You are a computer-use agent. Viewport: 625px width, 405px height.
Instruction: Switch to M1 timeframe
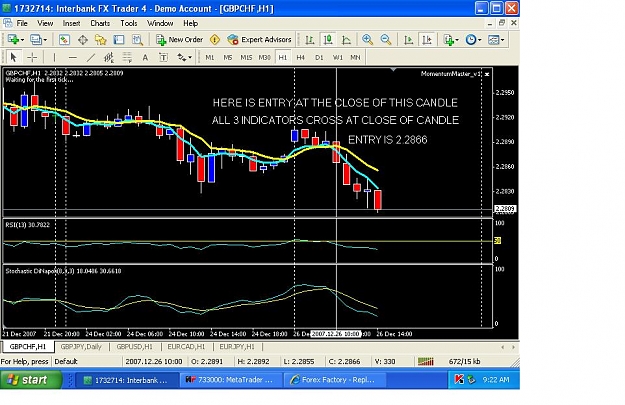pos(210,57)
